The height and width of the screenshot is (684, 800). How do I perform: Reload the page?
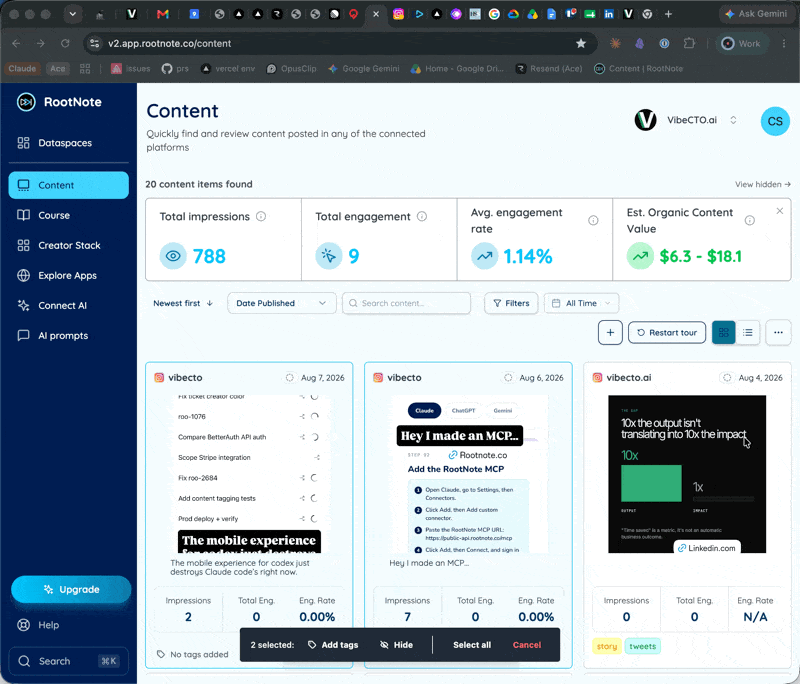(65, 43)
